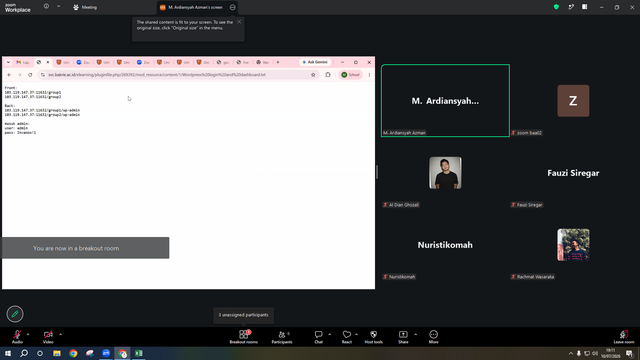This screenshot has width=640, height=360.
Task: Select Nuristikomah participant tile
Action: coord(445,245)
